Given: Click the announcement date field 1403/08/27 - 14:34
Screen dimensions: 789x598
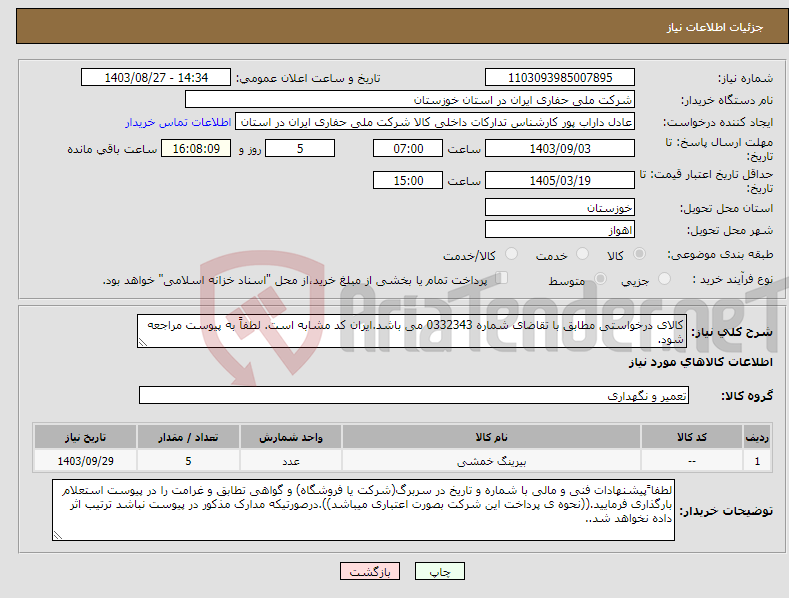Looking at the screenshot, I should pyautogui.click(x=156, y=78).
